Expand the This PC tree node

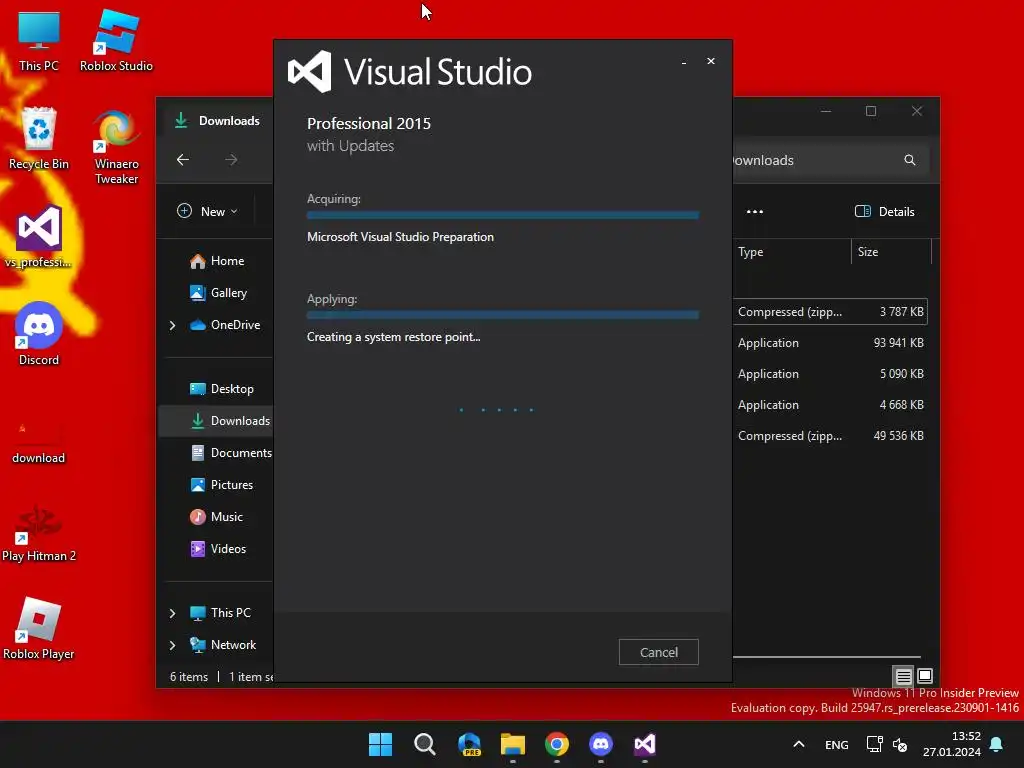click(172, 613)
